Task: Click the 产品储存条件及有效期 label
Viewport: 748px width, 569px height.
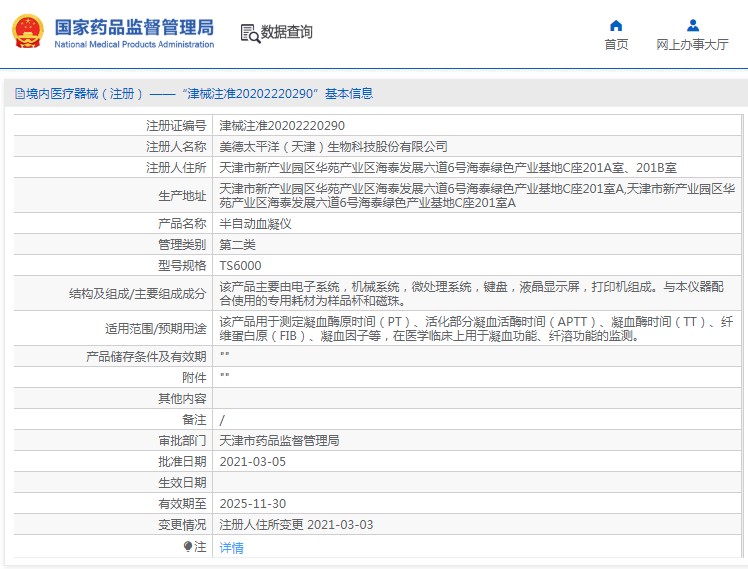Action: (x=146, y=357)
